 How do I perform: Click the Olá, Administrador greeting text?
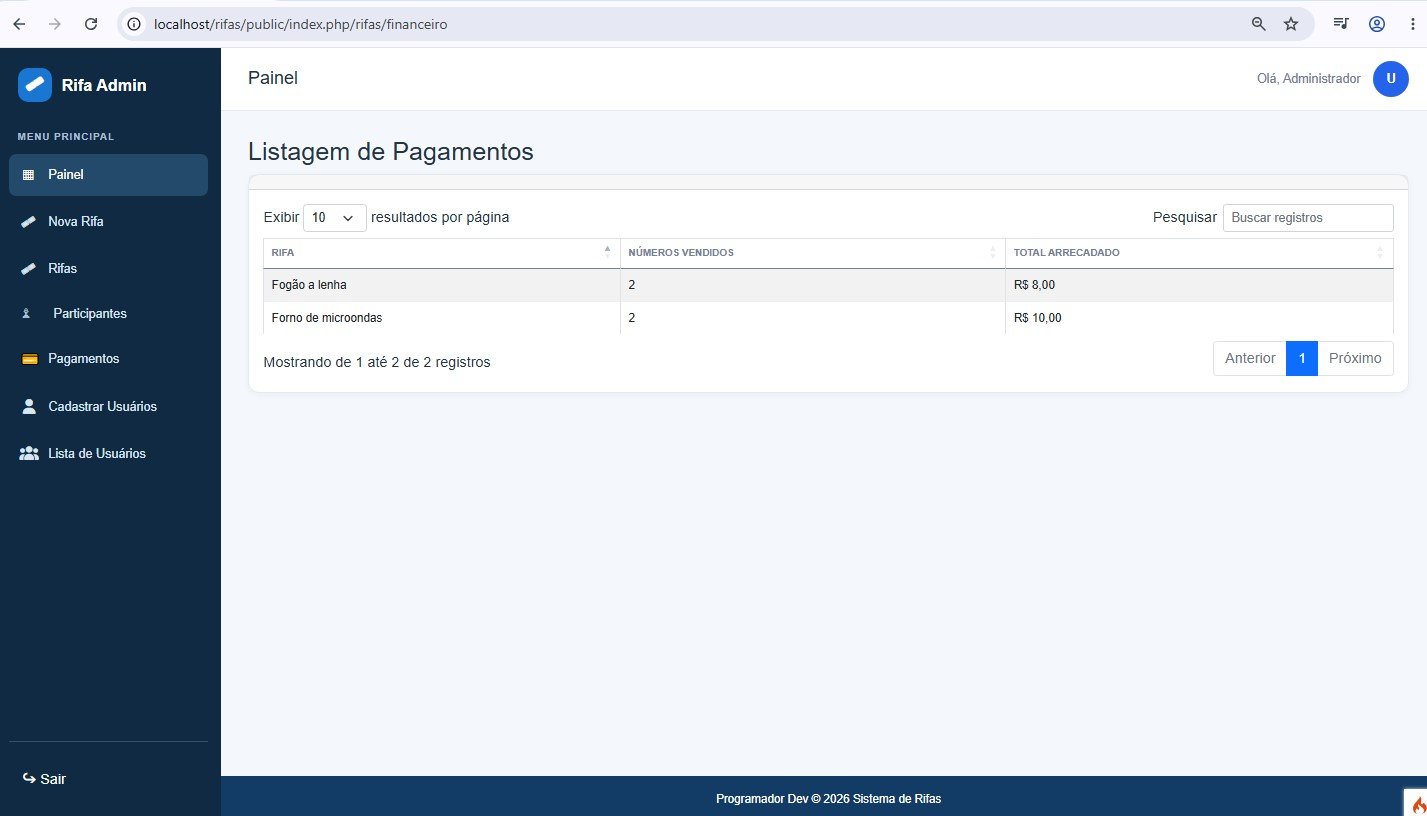pyautogui.click(x=1309, y=79)
